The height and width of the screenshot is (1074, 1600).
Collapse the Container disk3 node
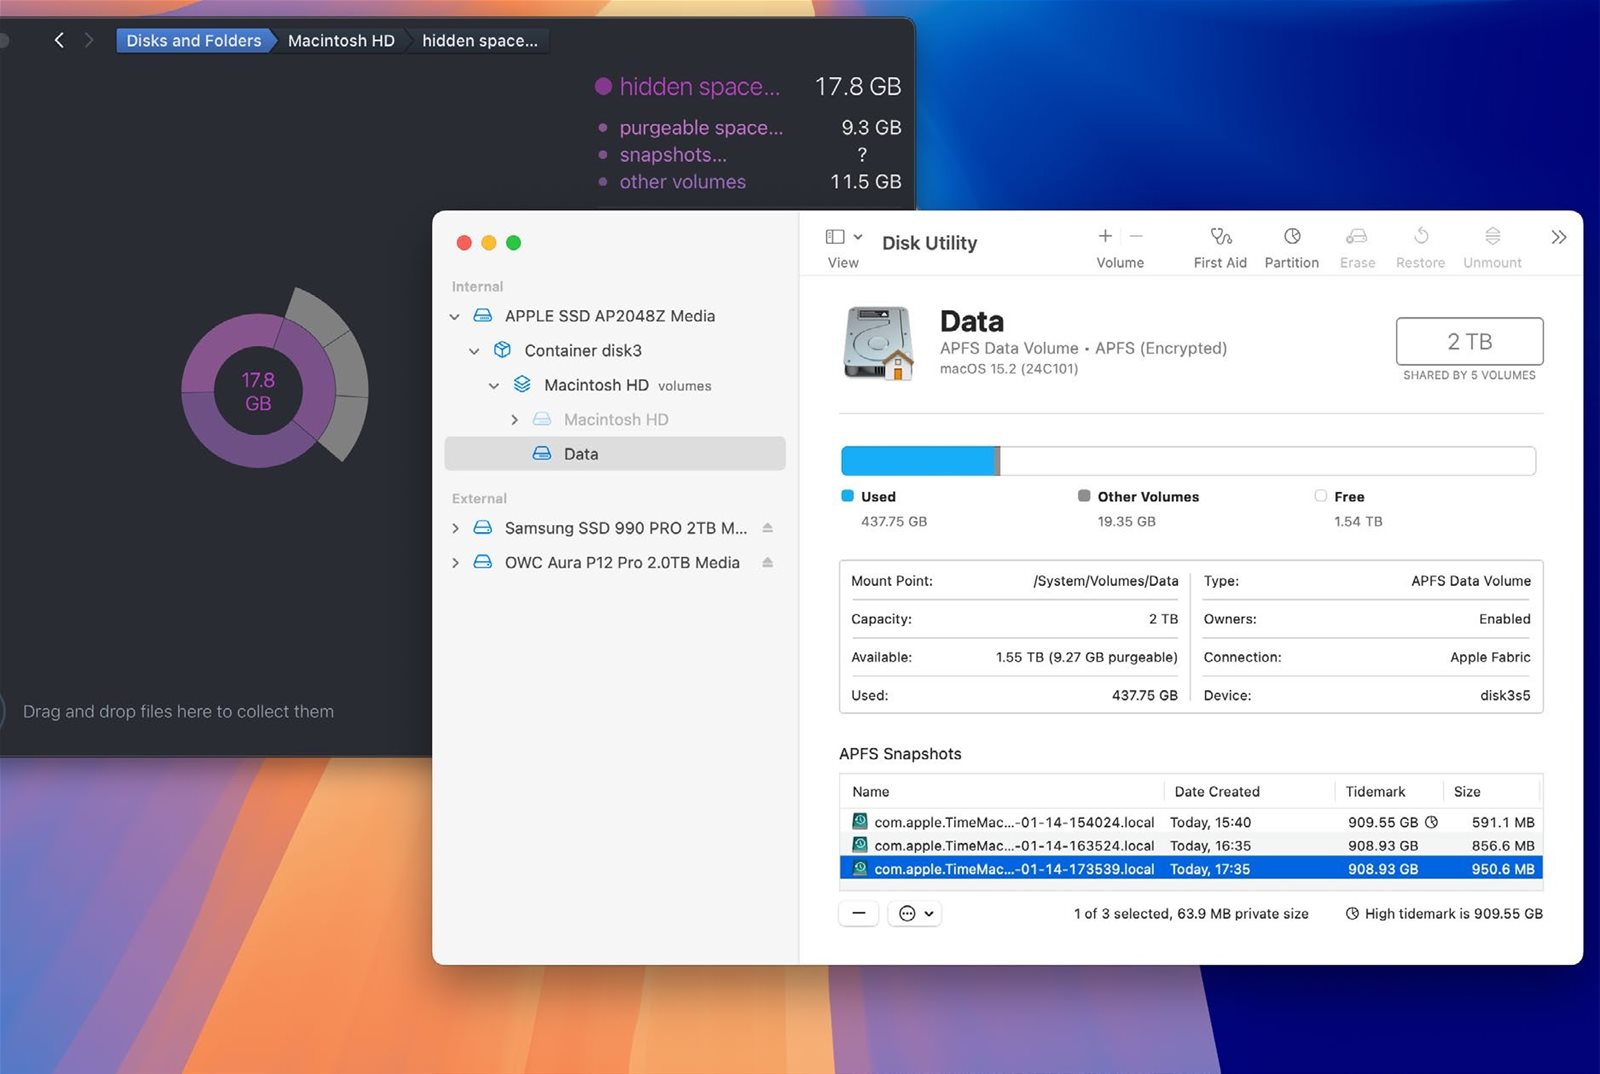click(x=474, y=351)
